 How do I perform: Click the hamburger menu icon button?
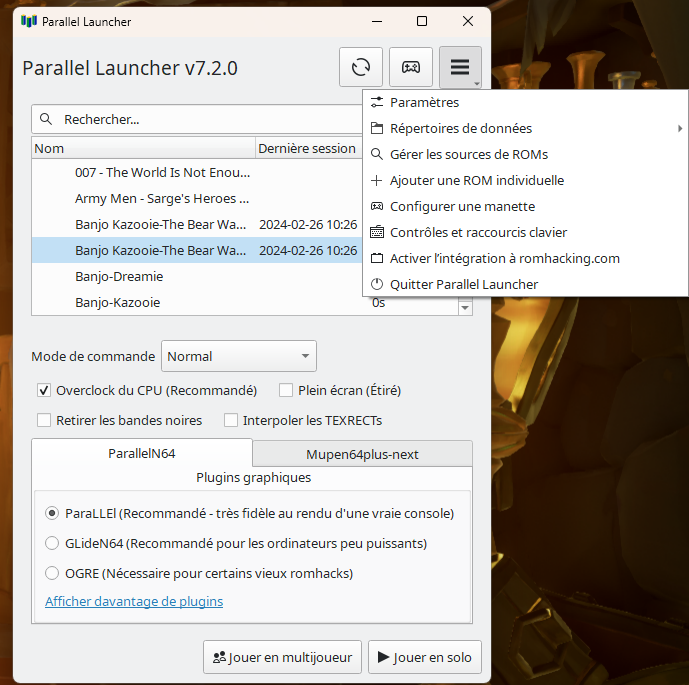click(x=460, y=67)
